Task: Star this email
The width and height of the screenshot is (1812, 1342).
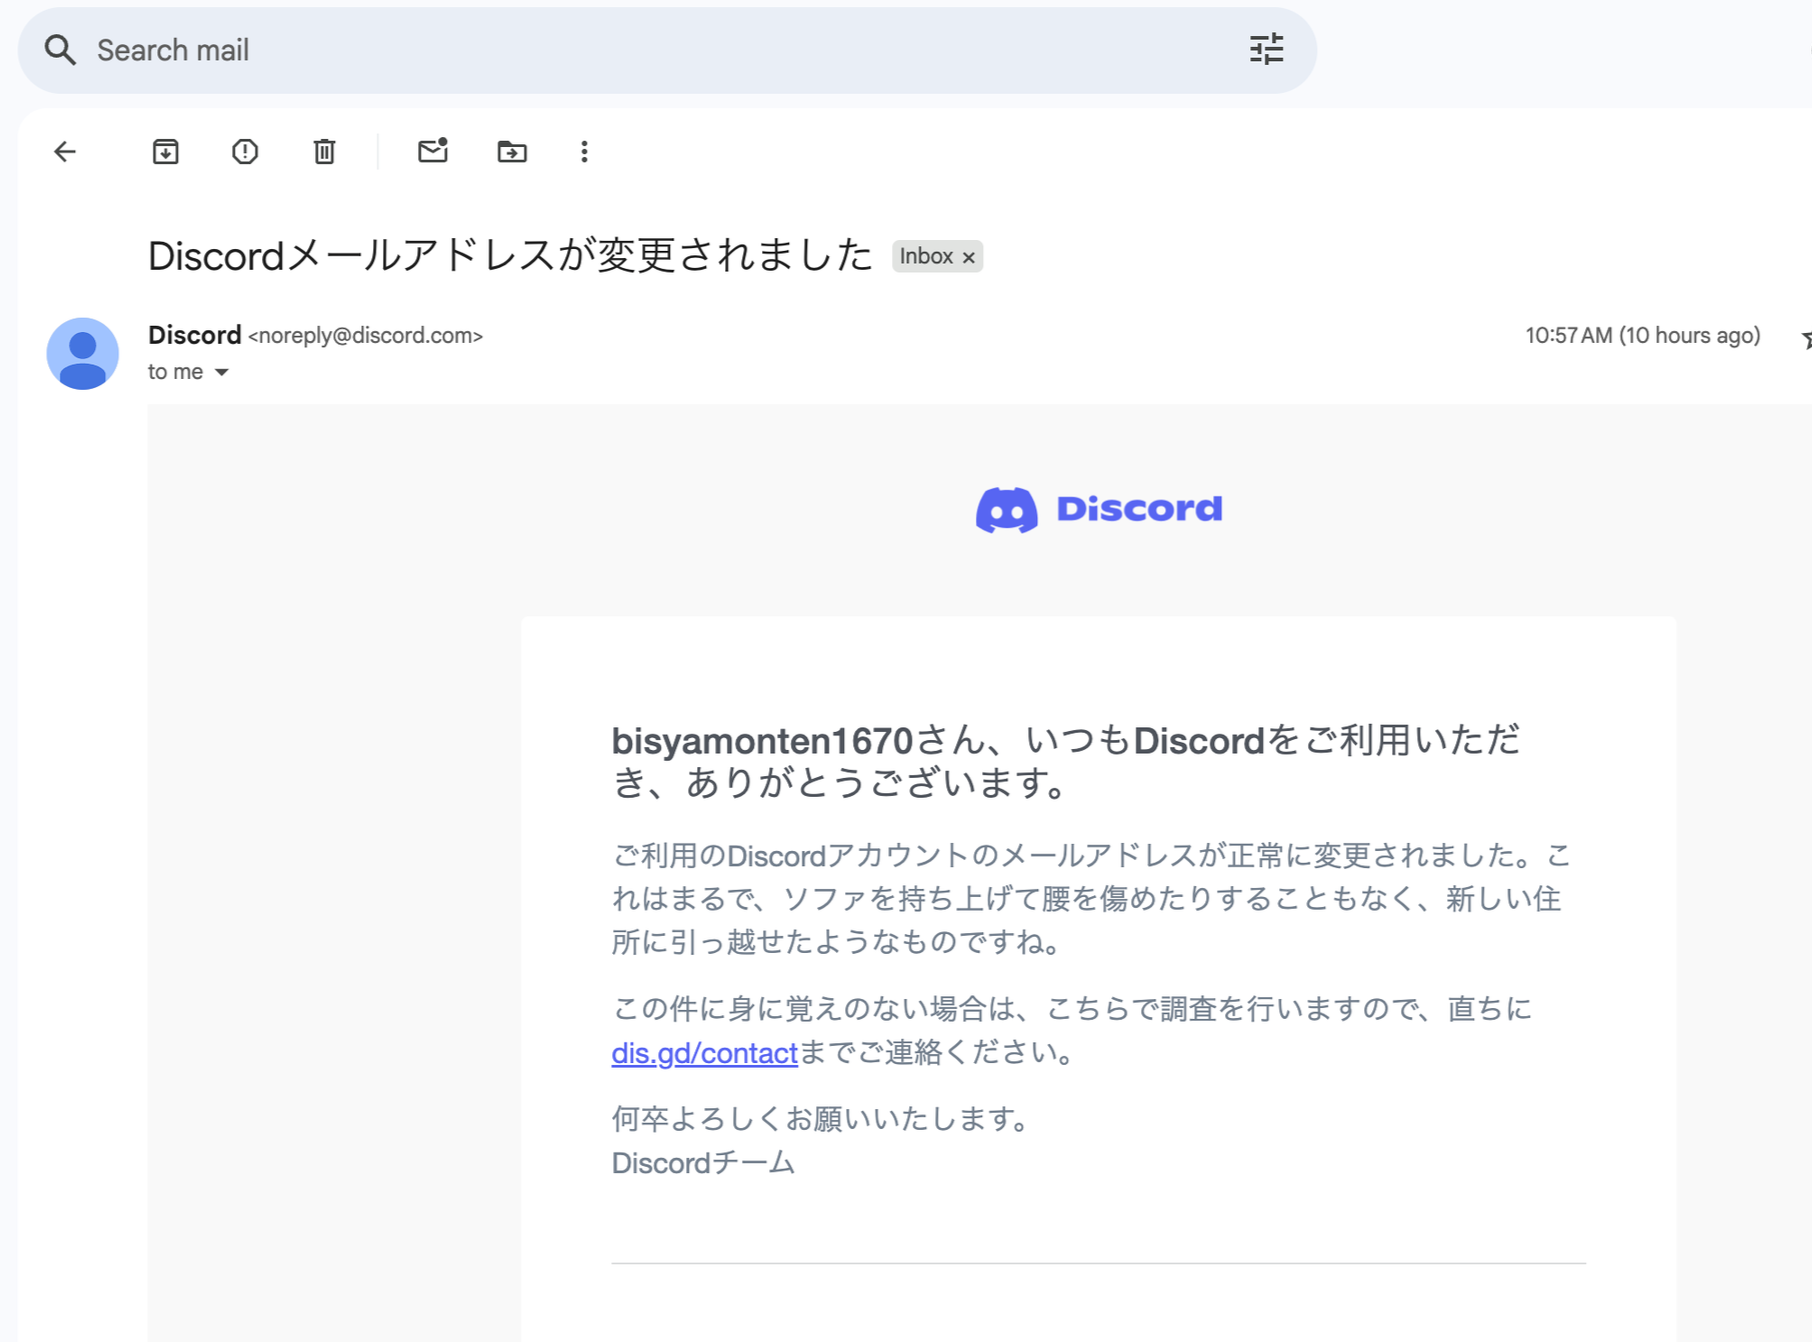Action: click(x=1806, y=340)
